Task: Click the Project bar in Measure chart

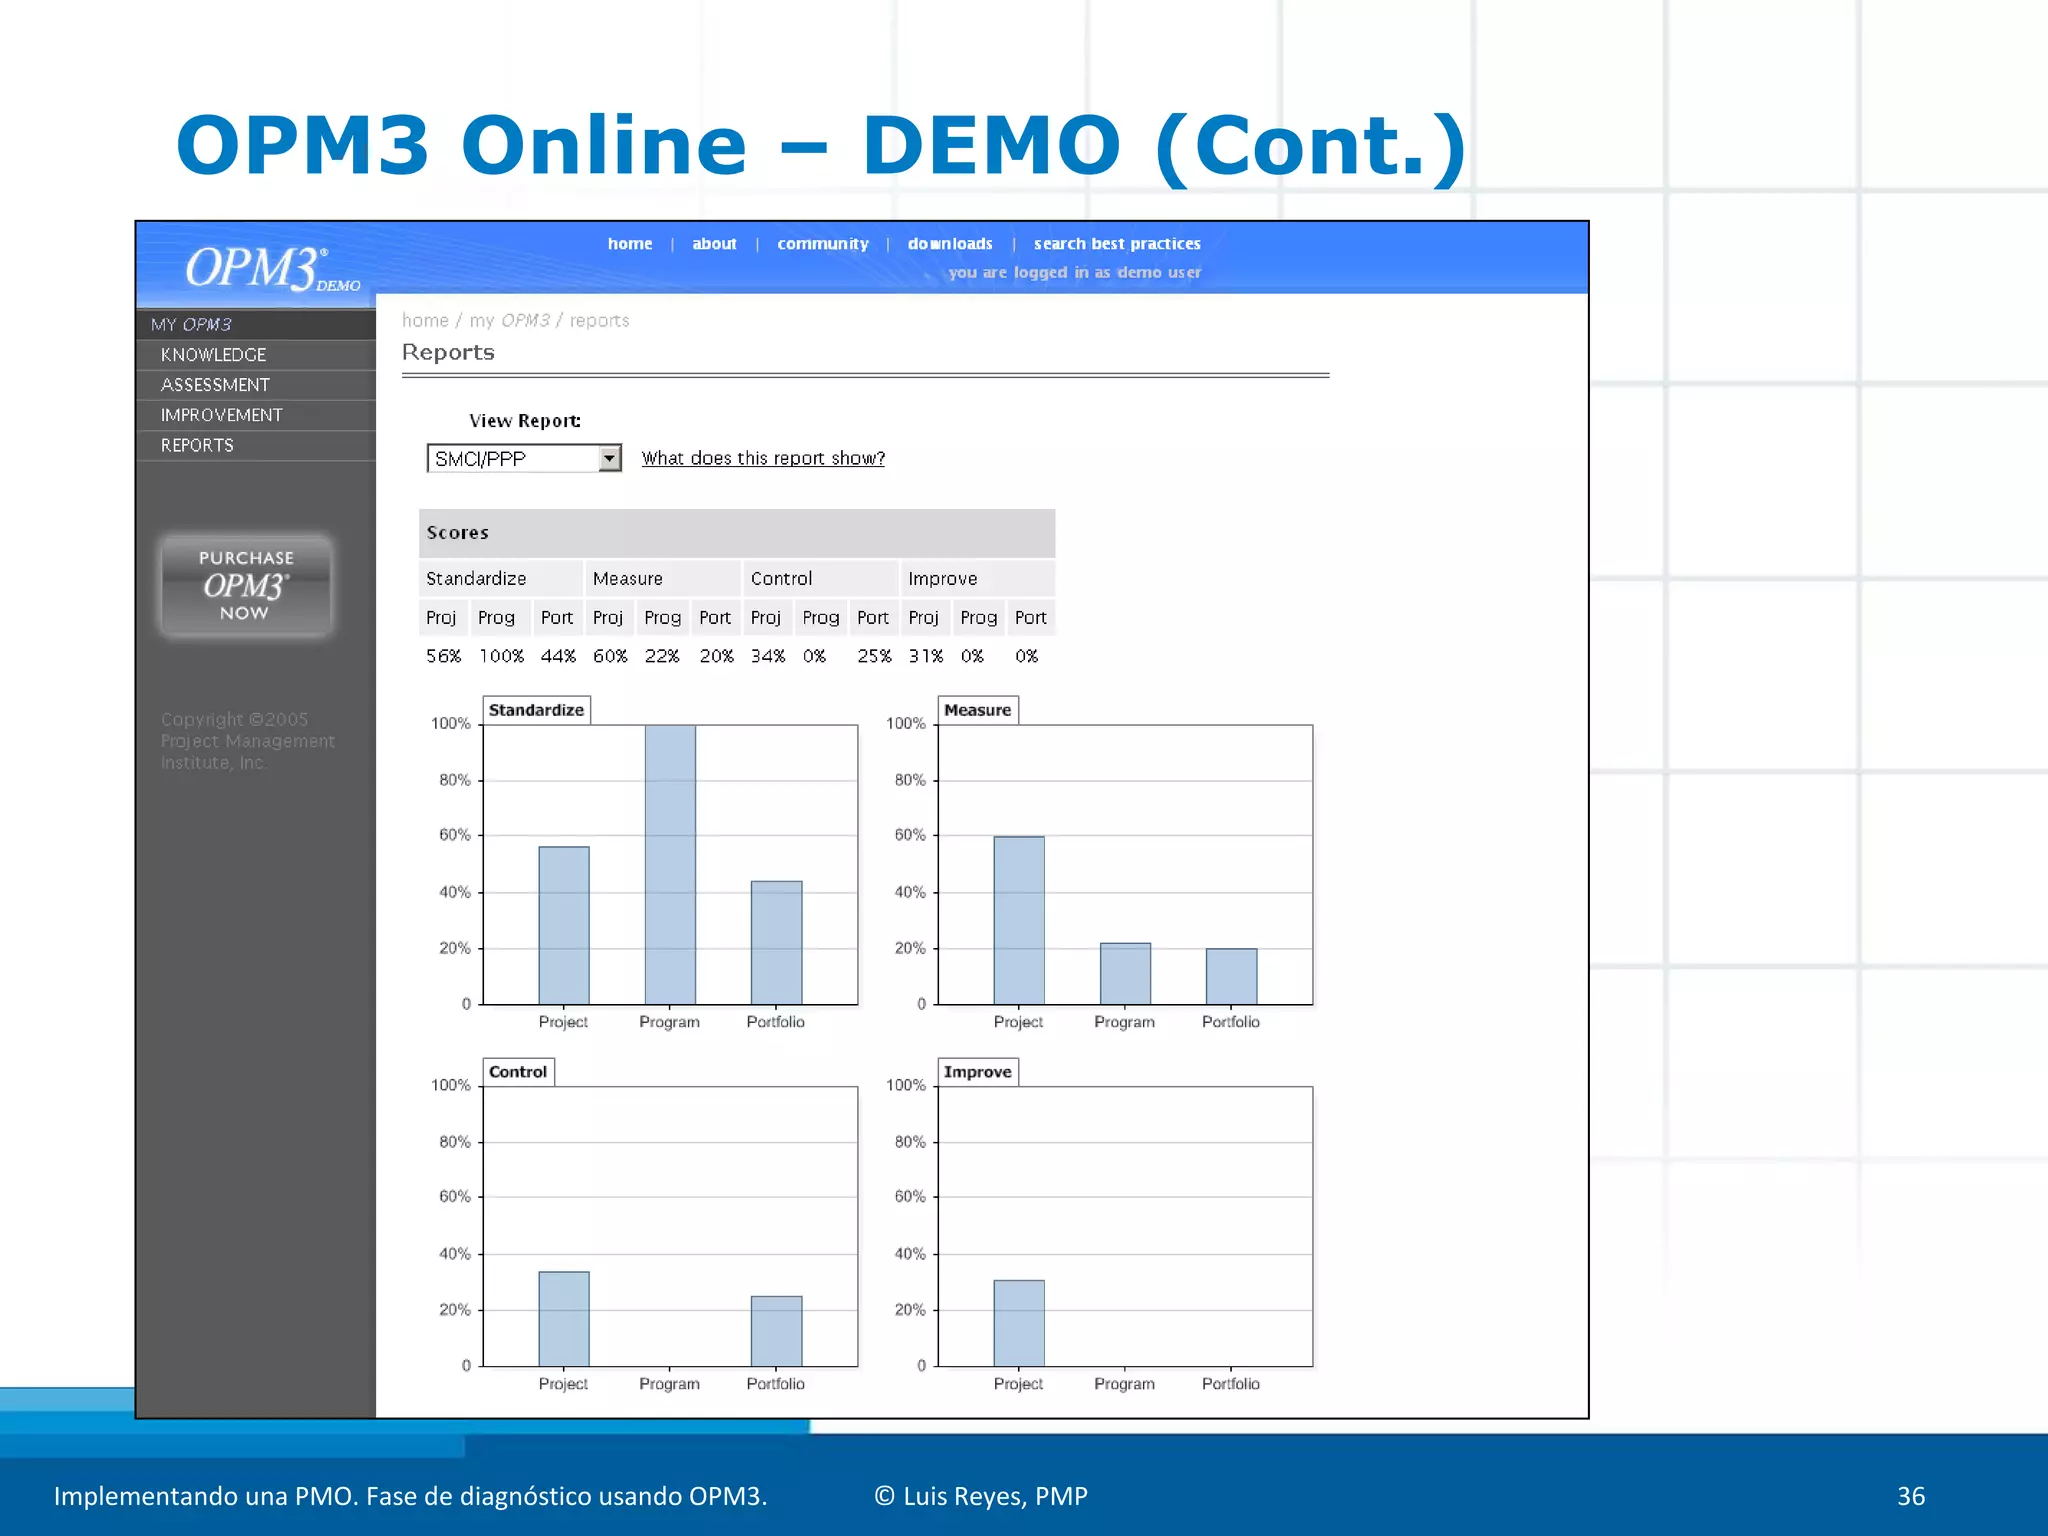Action: point(1019,920)
